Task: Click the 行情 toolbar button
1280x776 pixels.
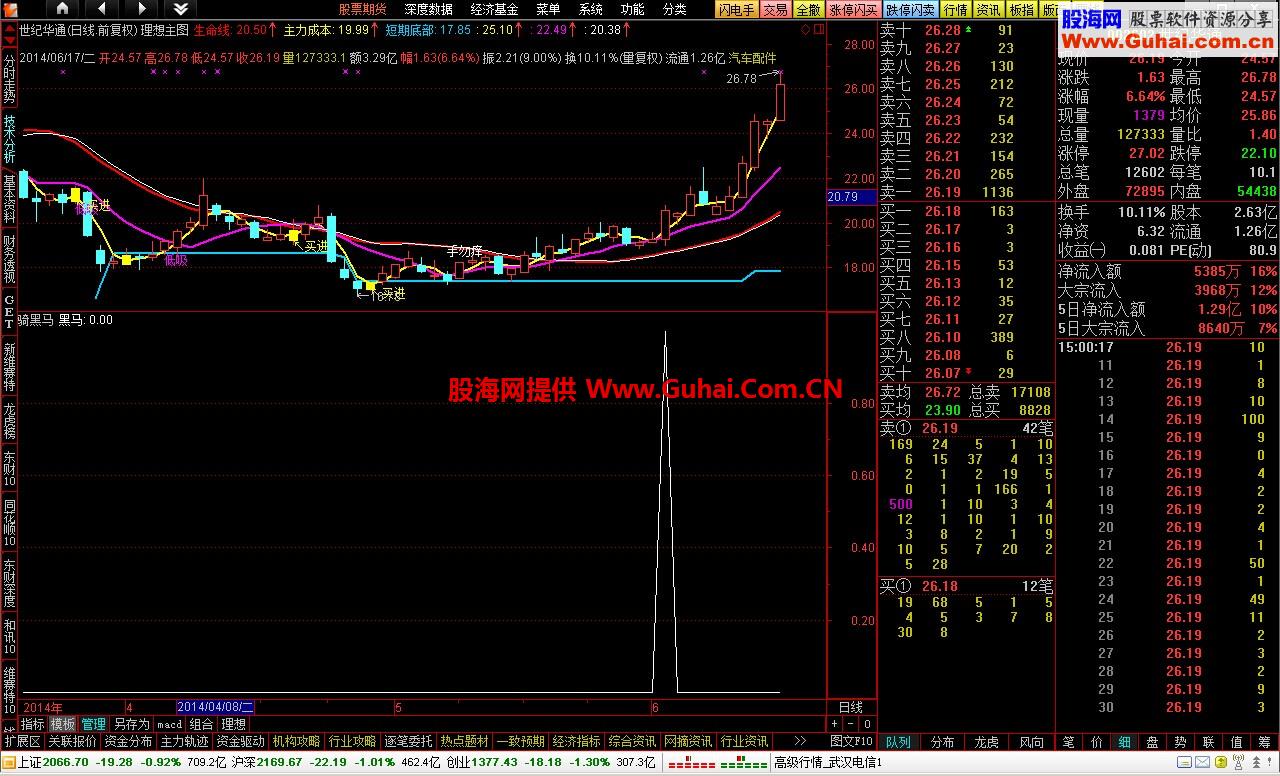Action: [956, 9]
